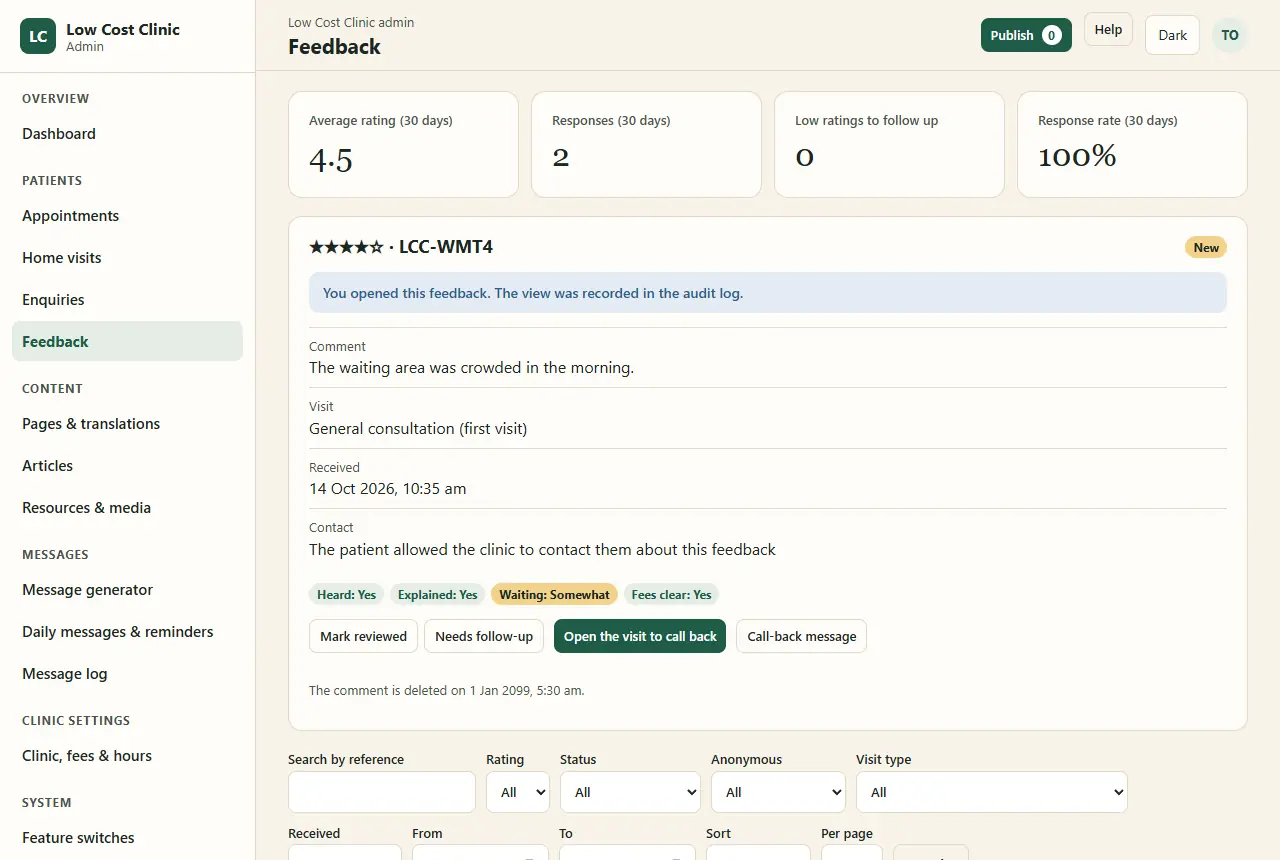1280x860 pixels.
Task: Mark feedback as reviewed
Action: coord(363,636)
